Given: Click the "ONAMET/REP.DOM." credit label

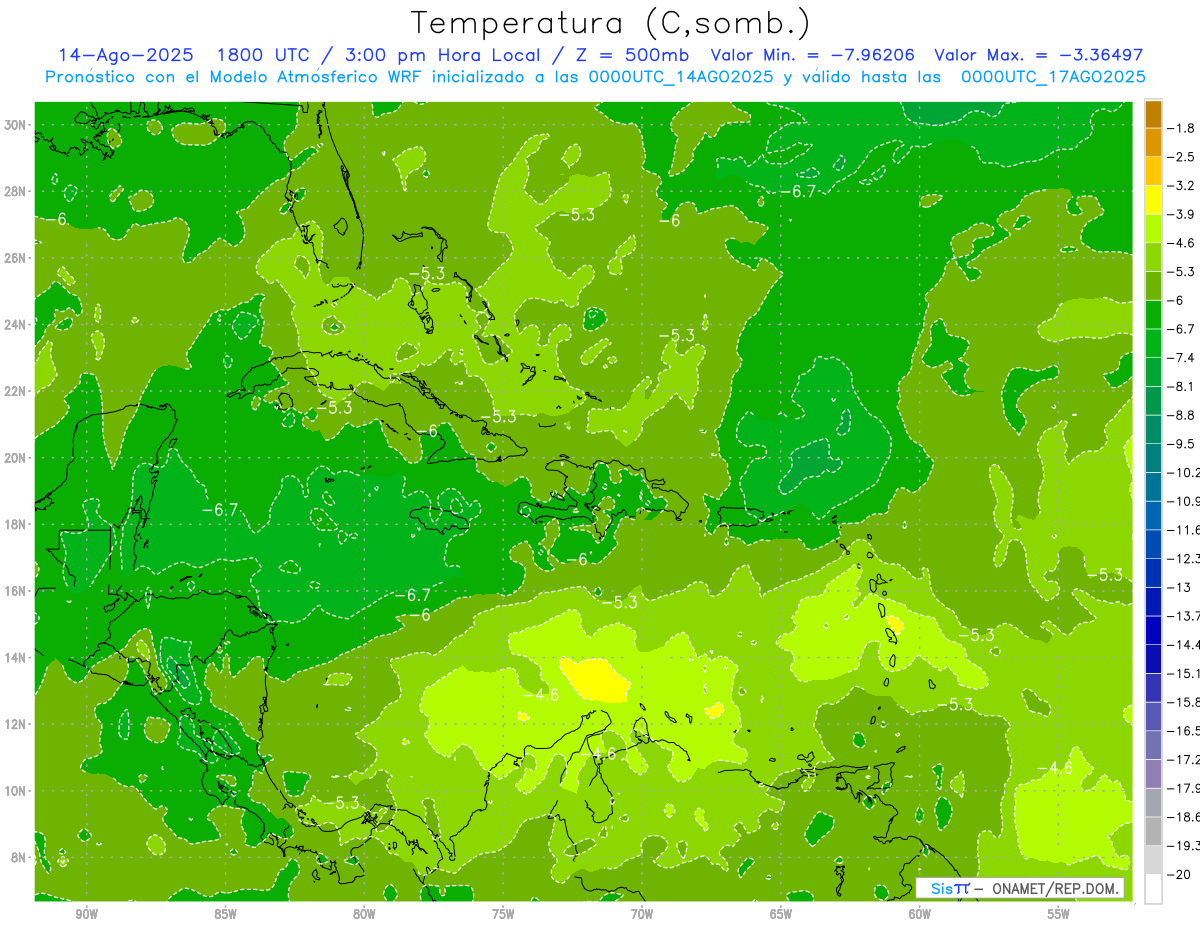Looking at the screenshot, I should pyautogui.click(x=1056, y=888).
